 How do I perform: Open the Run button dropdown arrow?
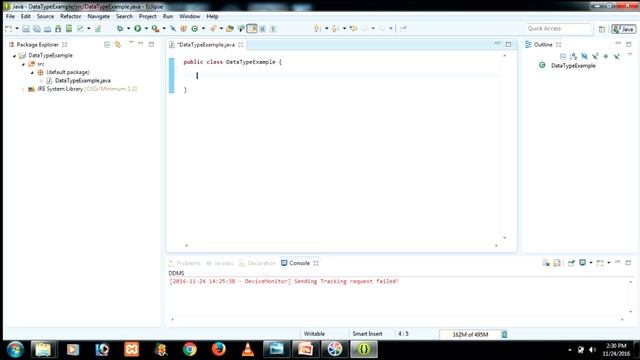[146, 29]
